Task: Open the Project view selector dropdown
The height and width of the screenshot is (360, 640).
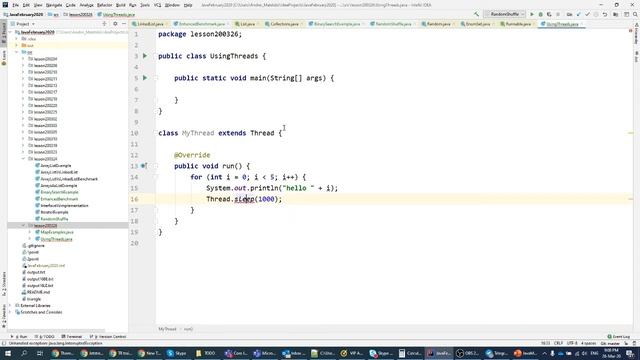Action: [22, 24]
